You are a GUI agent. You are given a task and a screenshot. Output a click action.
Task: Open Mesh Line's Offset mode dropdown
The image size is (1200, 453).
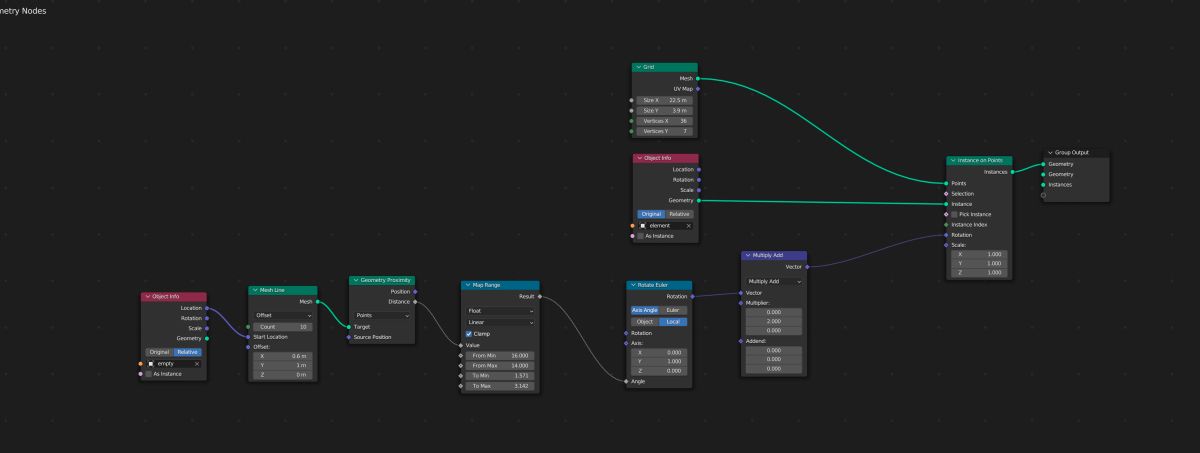point(282,315)
